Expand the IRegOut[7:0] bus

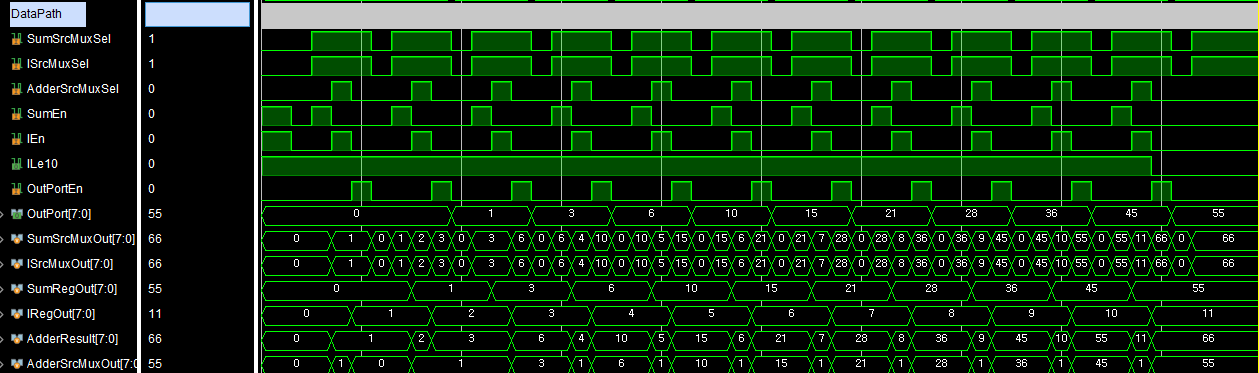point(3,314)
